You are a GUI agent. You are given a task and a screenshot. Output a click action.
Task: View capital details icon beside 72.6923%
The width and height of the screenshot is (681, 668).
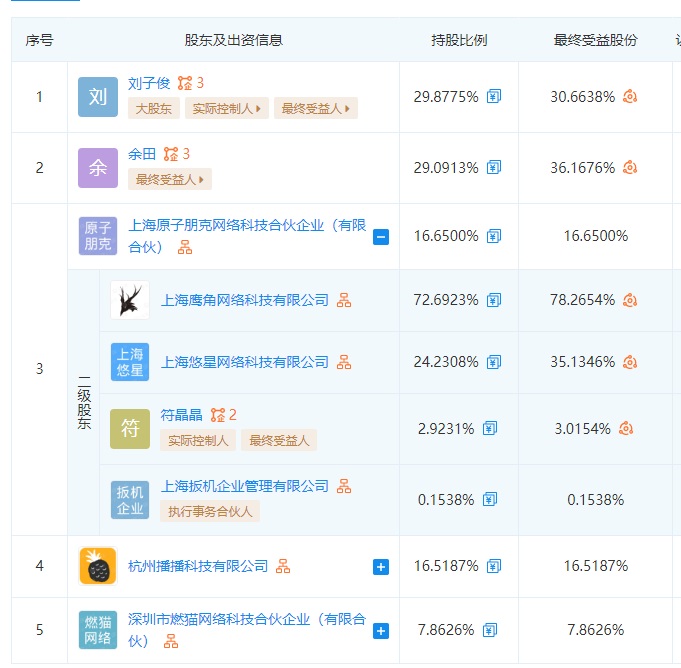(x=494, y=300)
